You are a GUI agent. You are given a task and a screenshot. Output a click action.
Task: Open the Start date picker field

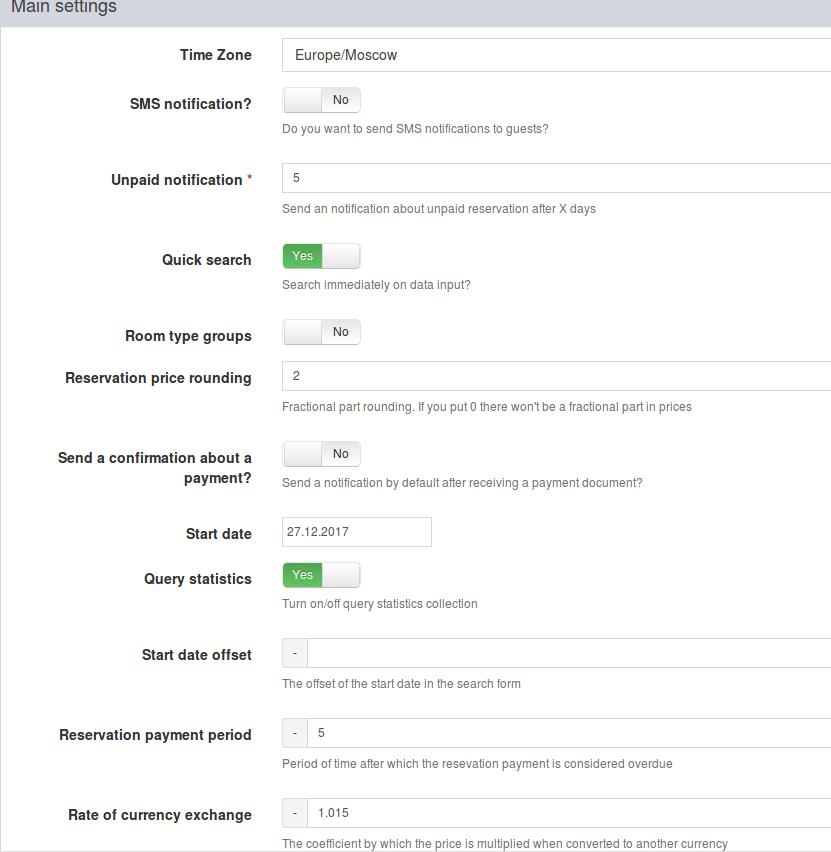(x=357, y=532)
